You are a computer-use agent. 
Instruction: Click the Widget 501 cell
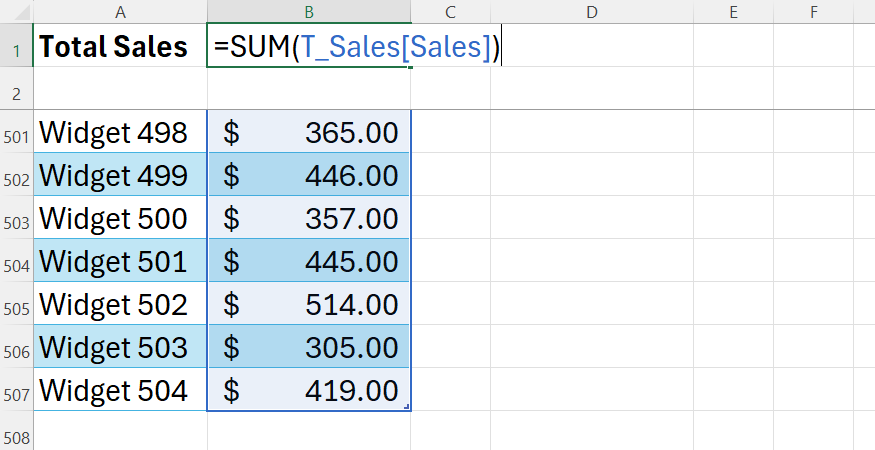[x=120, y=261]
